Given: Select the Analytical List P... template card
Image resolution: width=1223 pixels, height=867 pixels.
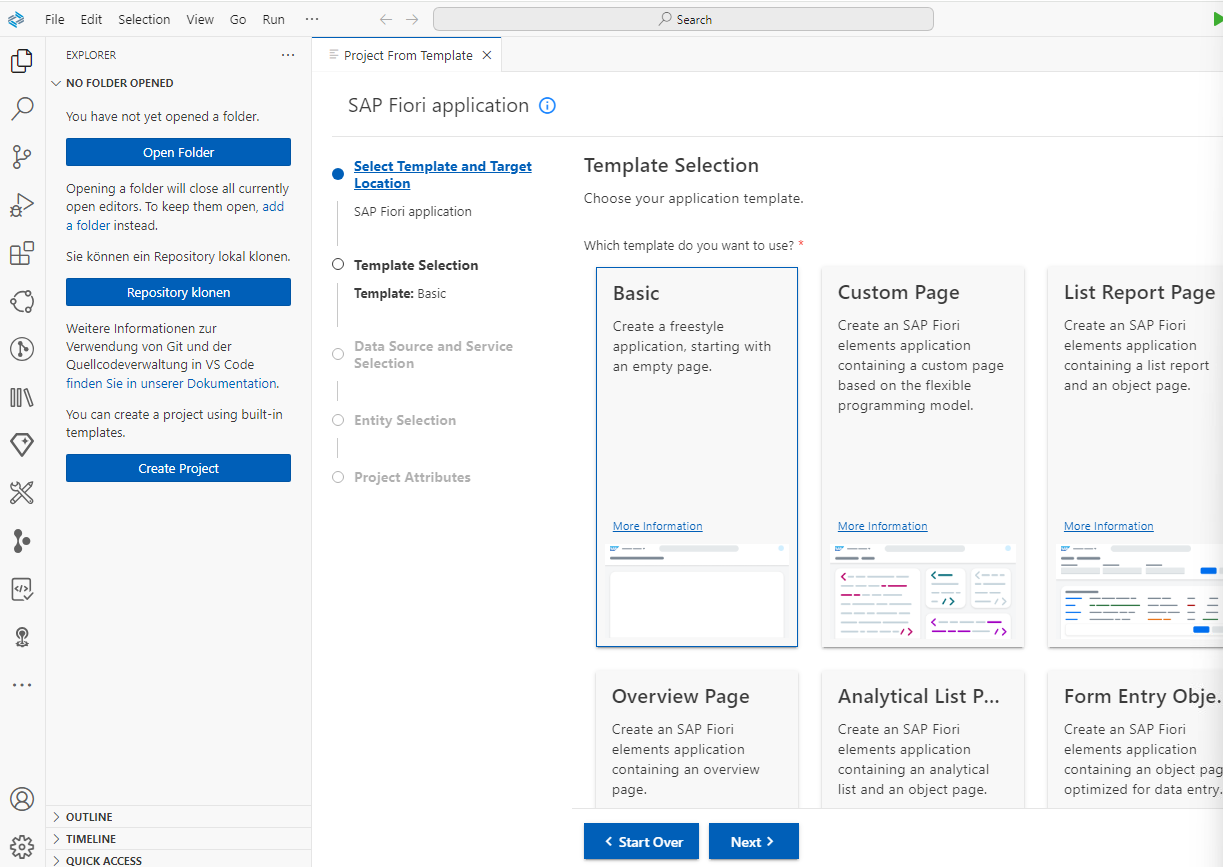Looking at the screenshot, I should pos(923,738).
